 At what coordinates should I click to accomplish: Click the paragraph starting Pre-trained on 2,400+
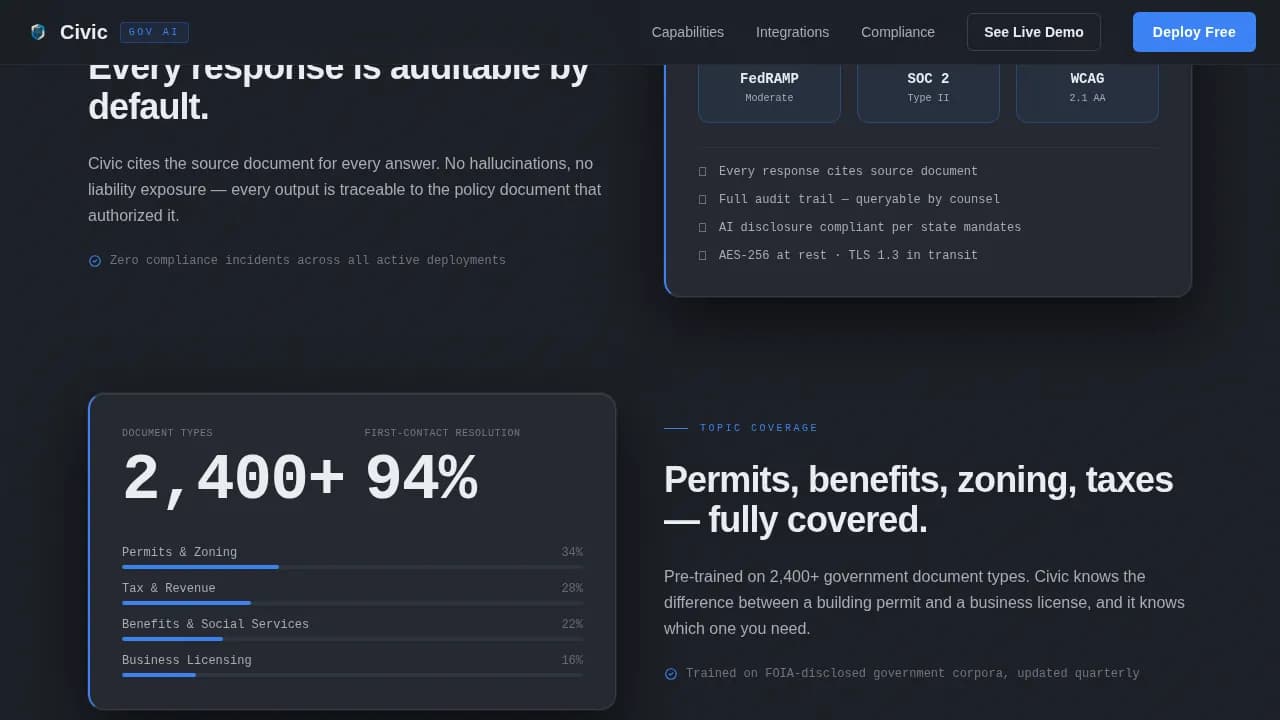tap(925, 603)
